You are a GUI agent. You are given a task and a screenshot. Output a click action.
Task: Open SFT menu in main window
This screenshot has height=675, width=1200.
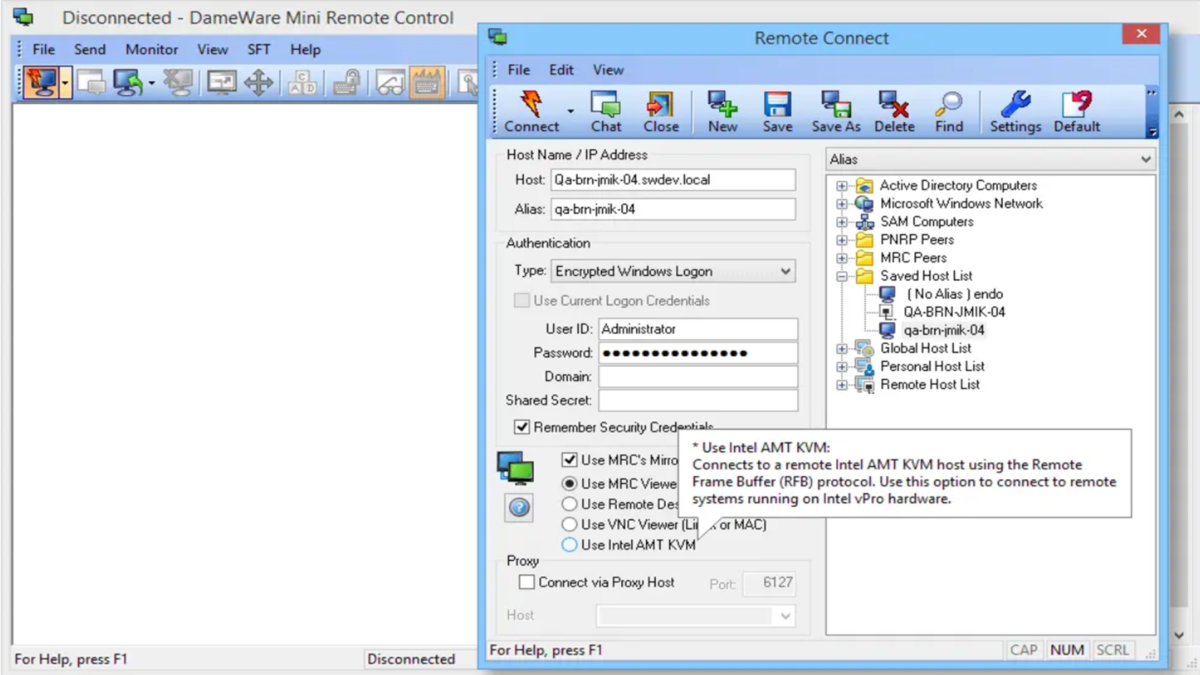(x=259, y=49)
